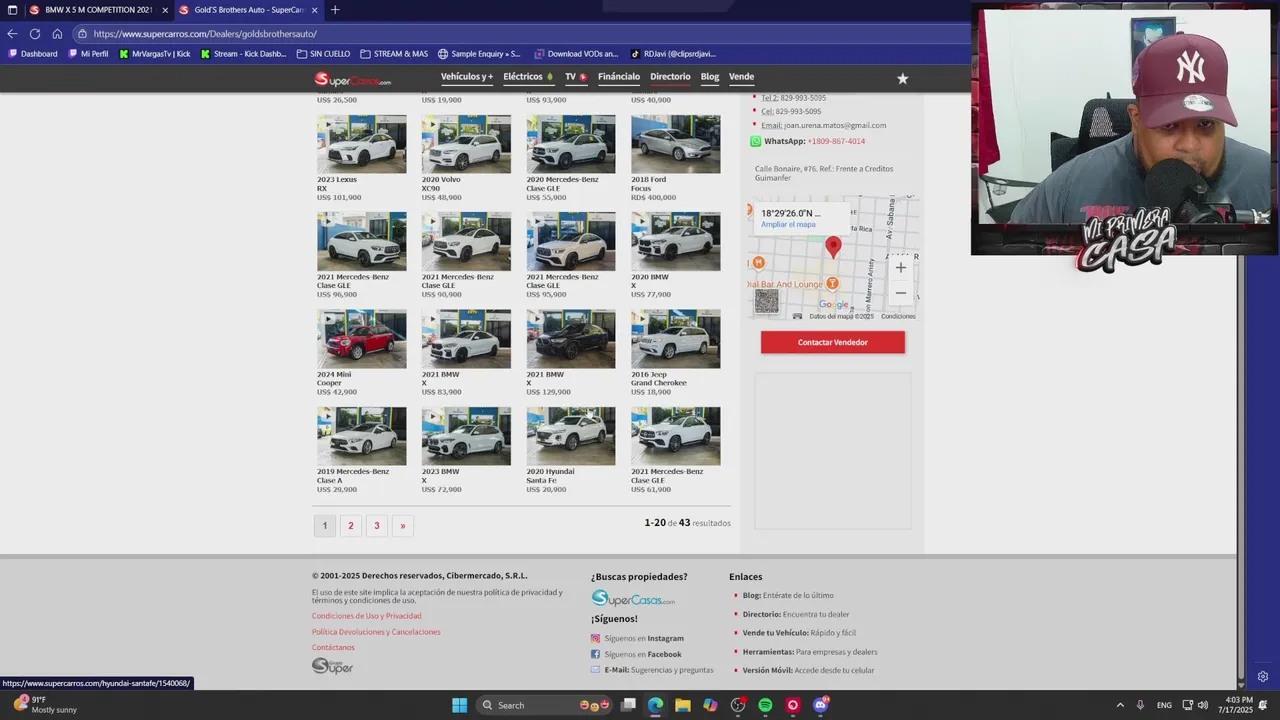This screenshot has width=1280, height=720.
Task: Open the Vende menu item
Action: [x=741, y=77]
